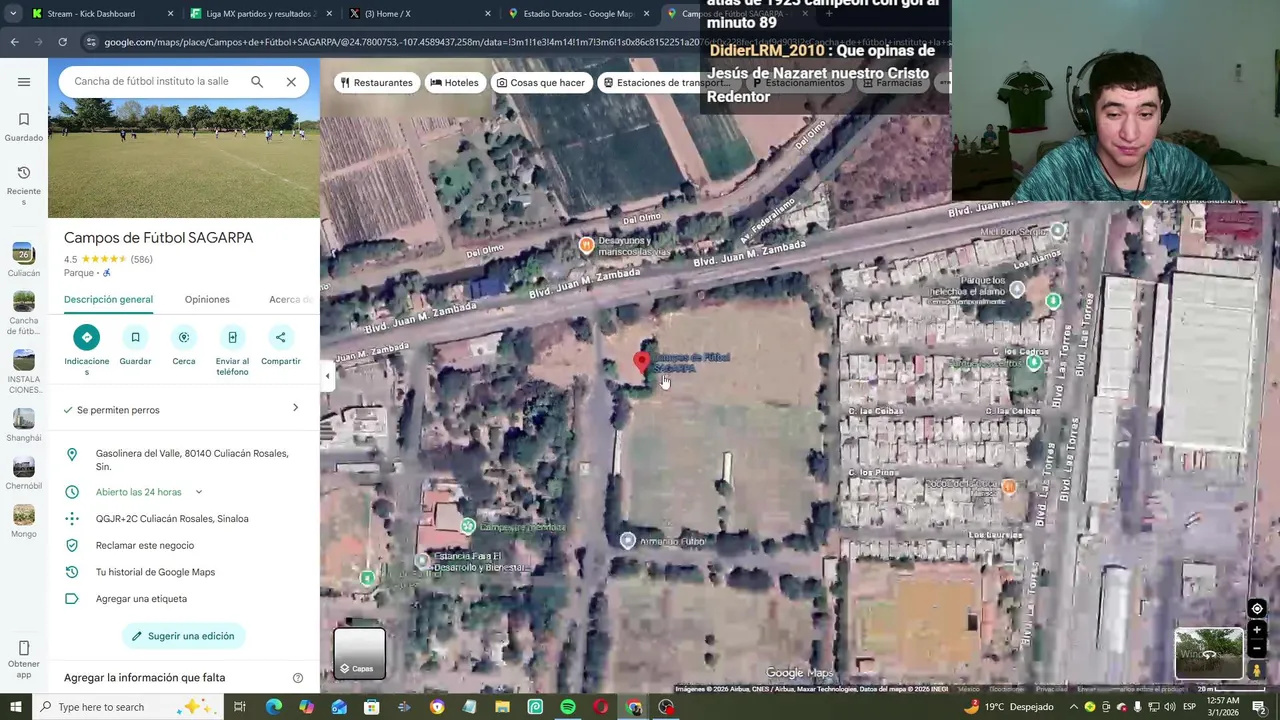Zoom out the map with minus
The width and height of the screenshot is (1280, 720).
coord(1257,648)
